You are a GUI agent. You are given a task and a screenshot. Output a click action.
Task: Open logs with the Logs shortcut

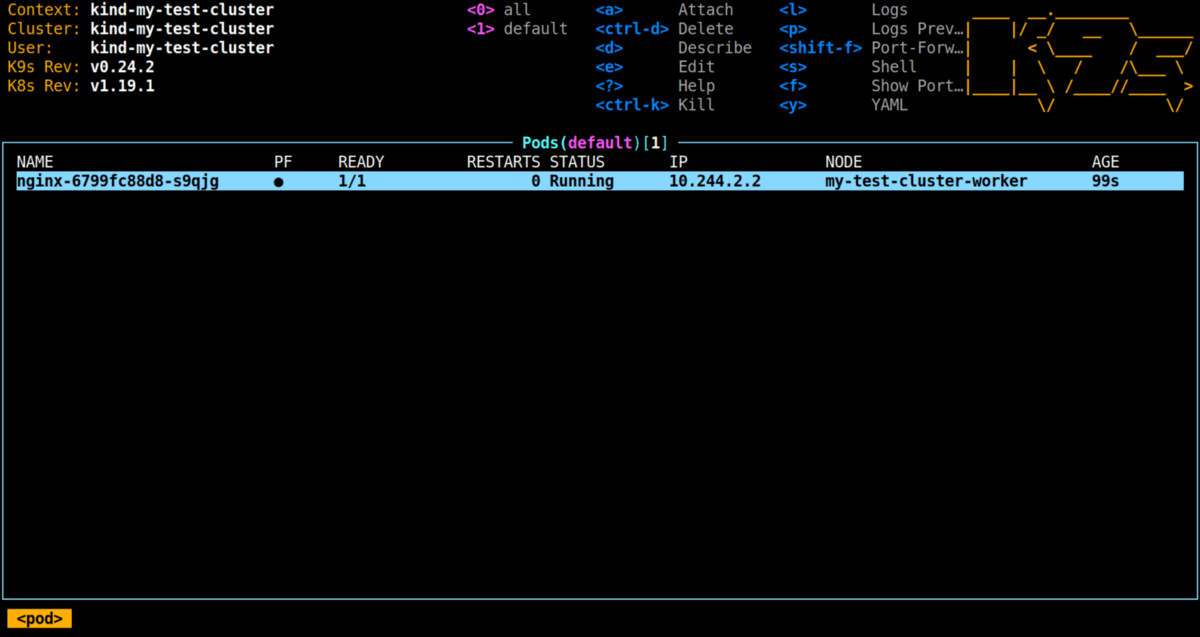889,10
